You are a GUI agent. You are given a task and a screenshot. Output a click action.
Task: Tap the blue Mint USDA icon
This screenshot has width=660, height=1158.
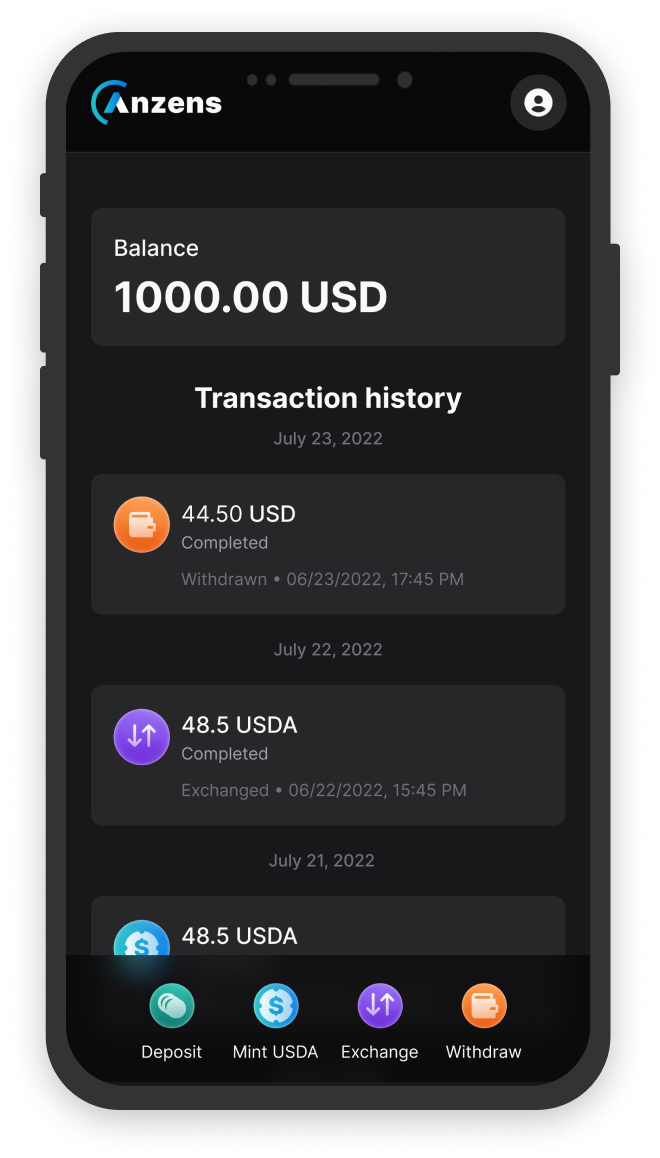tap(275, 1006)
